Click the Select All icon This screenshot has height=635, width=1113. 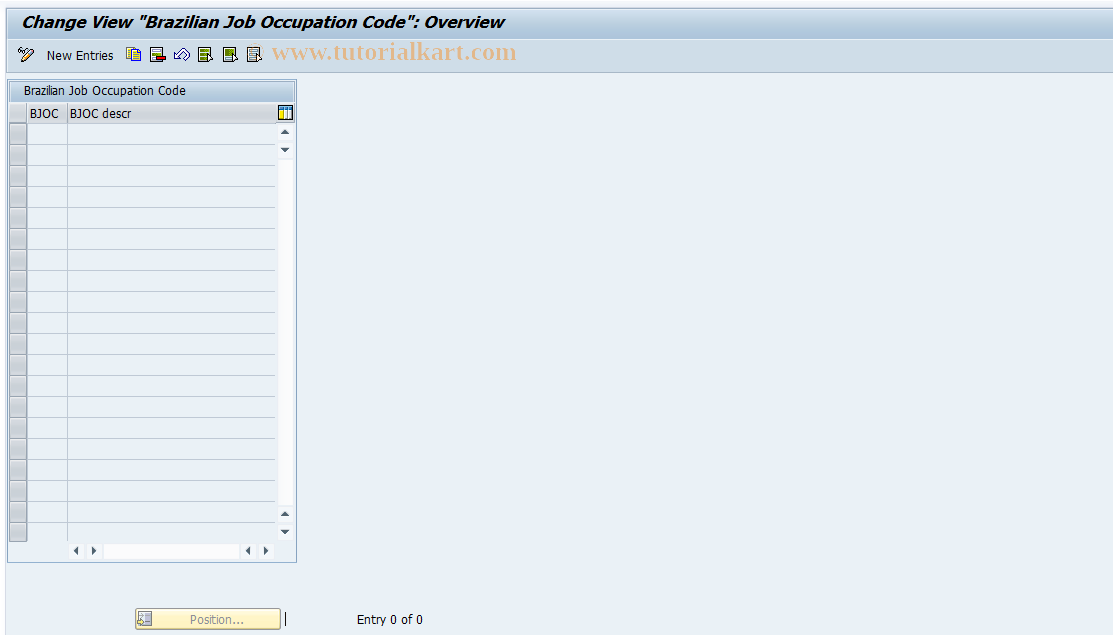(x=206, y=55)
